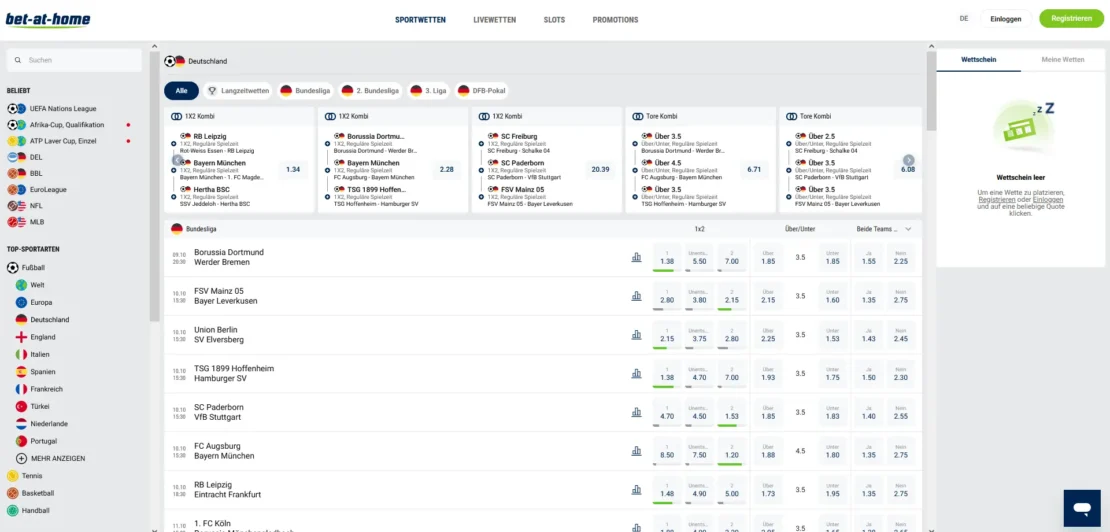Viewport: 1110px width, 532px height.
Task: Switch to the Wettschein tab
Action: 978,60
